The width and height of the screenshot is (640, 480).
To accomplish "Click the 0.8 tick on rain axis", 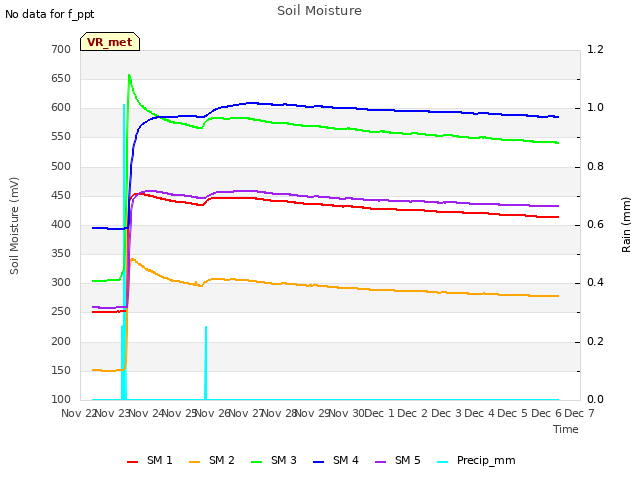I will (595, 167).
